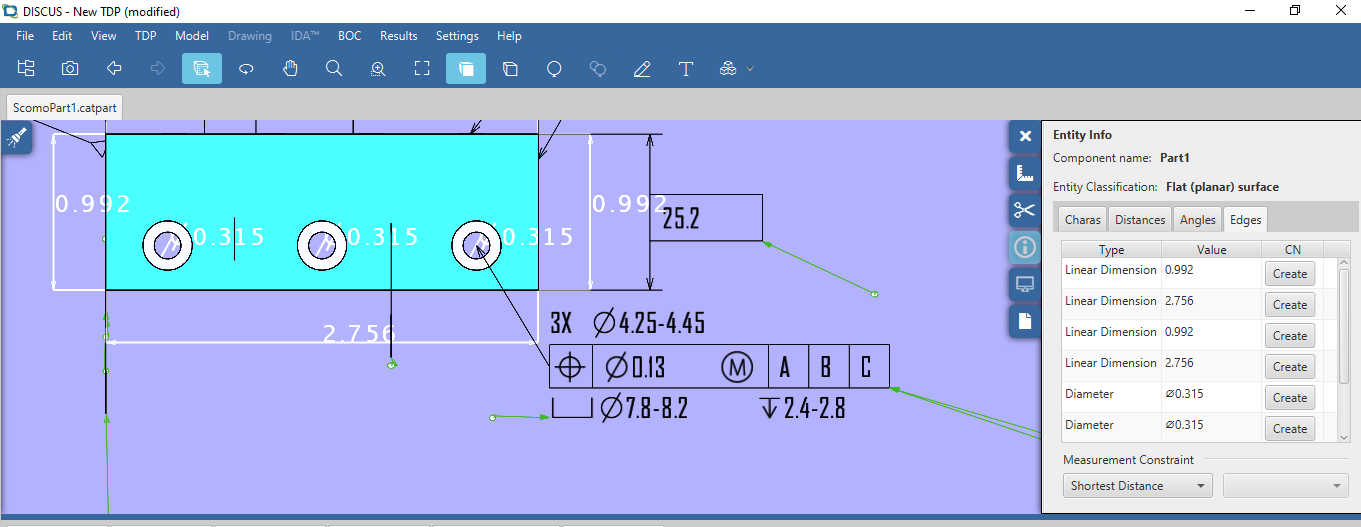Expand the stacked cubes toolbar dropdown arrow
Image resolution: width=1361 pixels, height=527 pixels.
pyautogui.click(x=750, y=69)
